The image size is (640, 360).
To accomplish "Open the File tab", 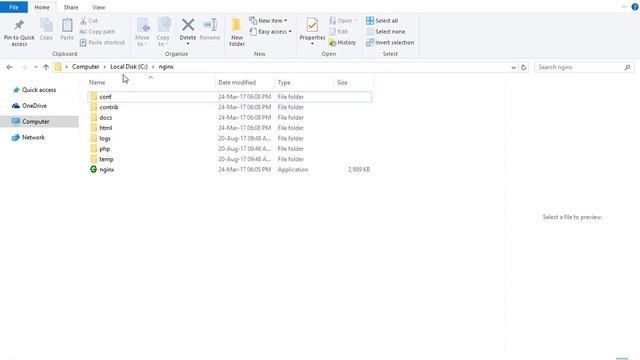I will (x=14, y=7).
